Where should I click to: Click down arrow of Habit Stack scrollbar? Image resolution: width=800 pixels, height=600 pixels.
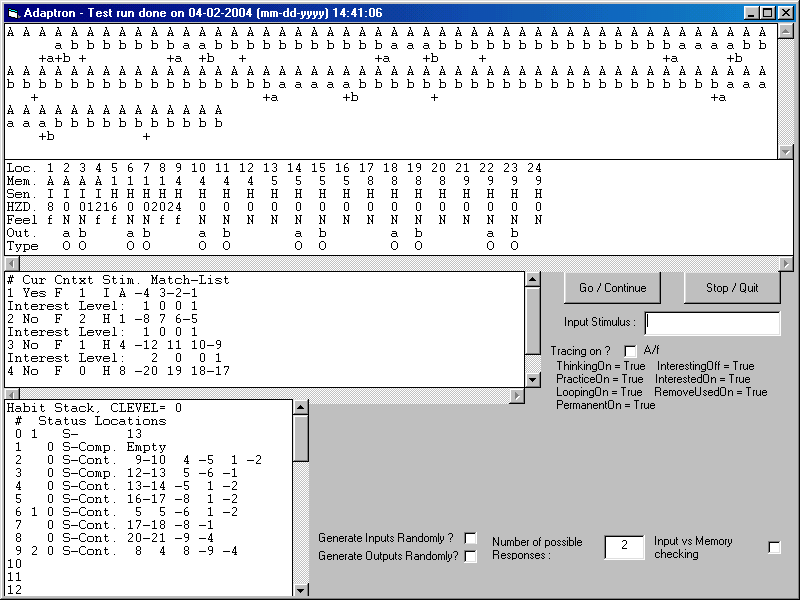[x=301, y=590]
